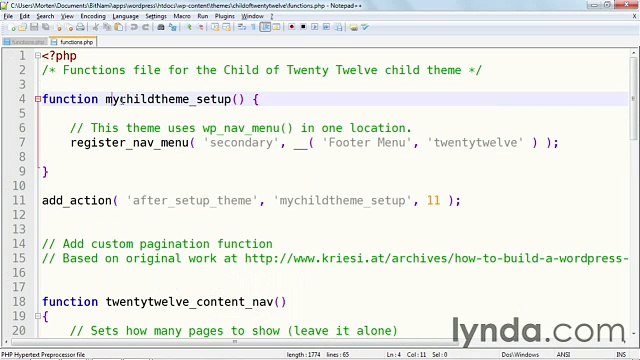Click the Dos\Windows entry in status bar
The height and width of the screenshot is (360, 640).
(x=520, y=355)
